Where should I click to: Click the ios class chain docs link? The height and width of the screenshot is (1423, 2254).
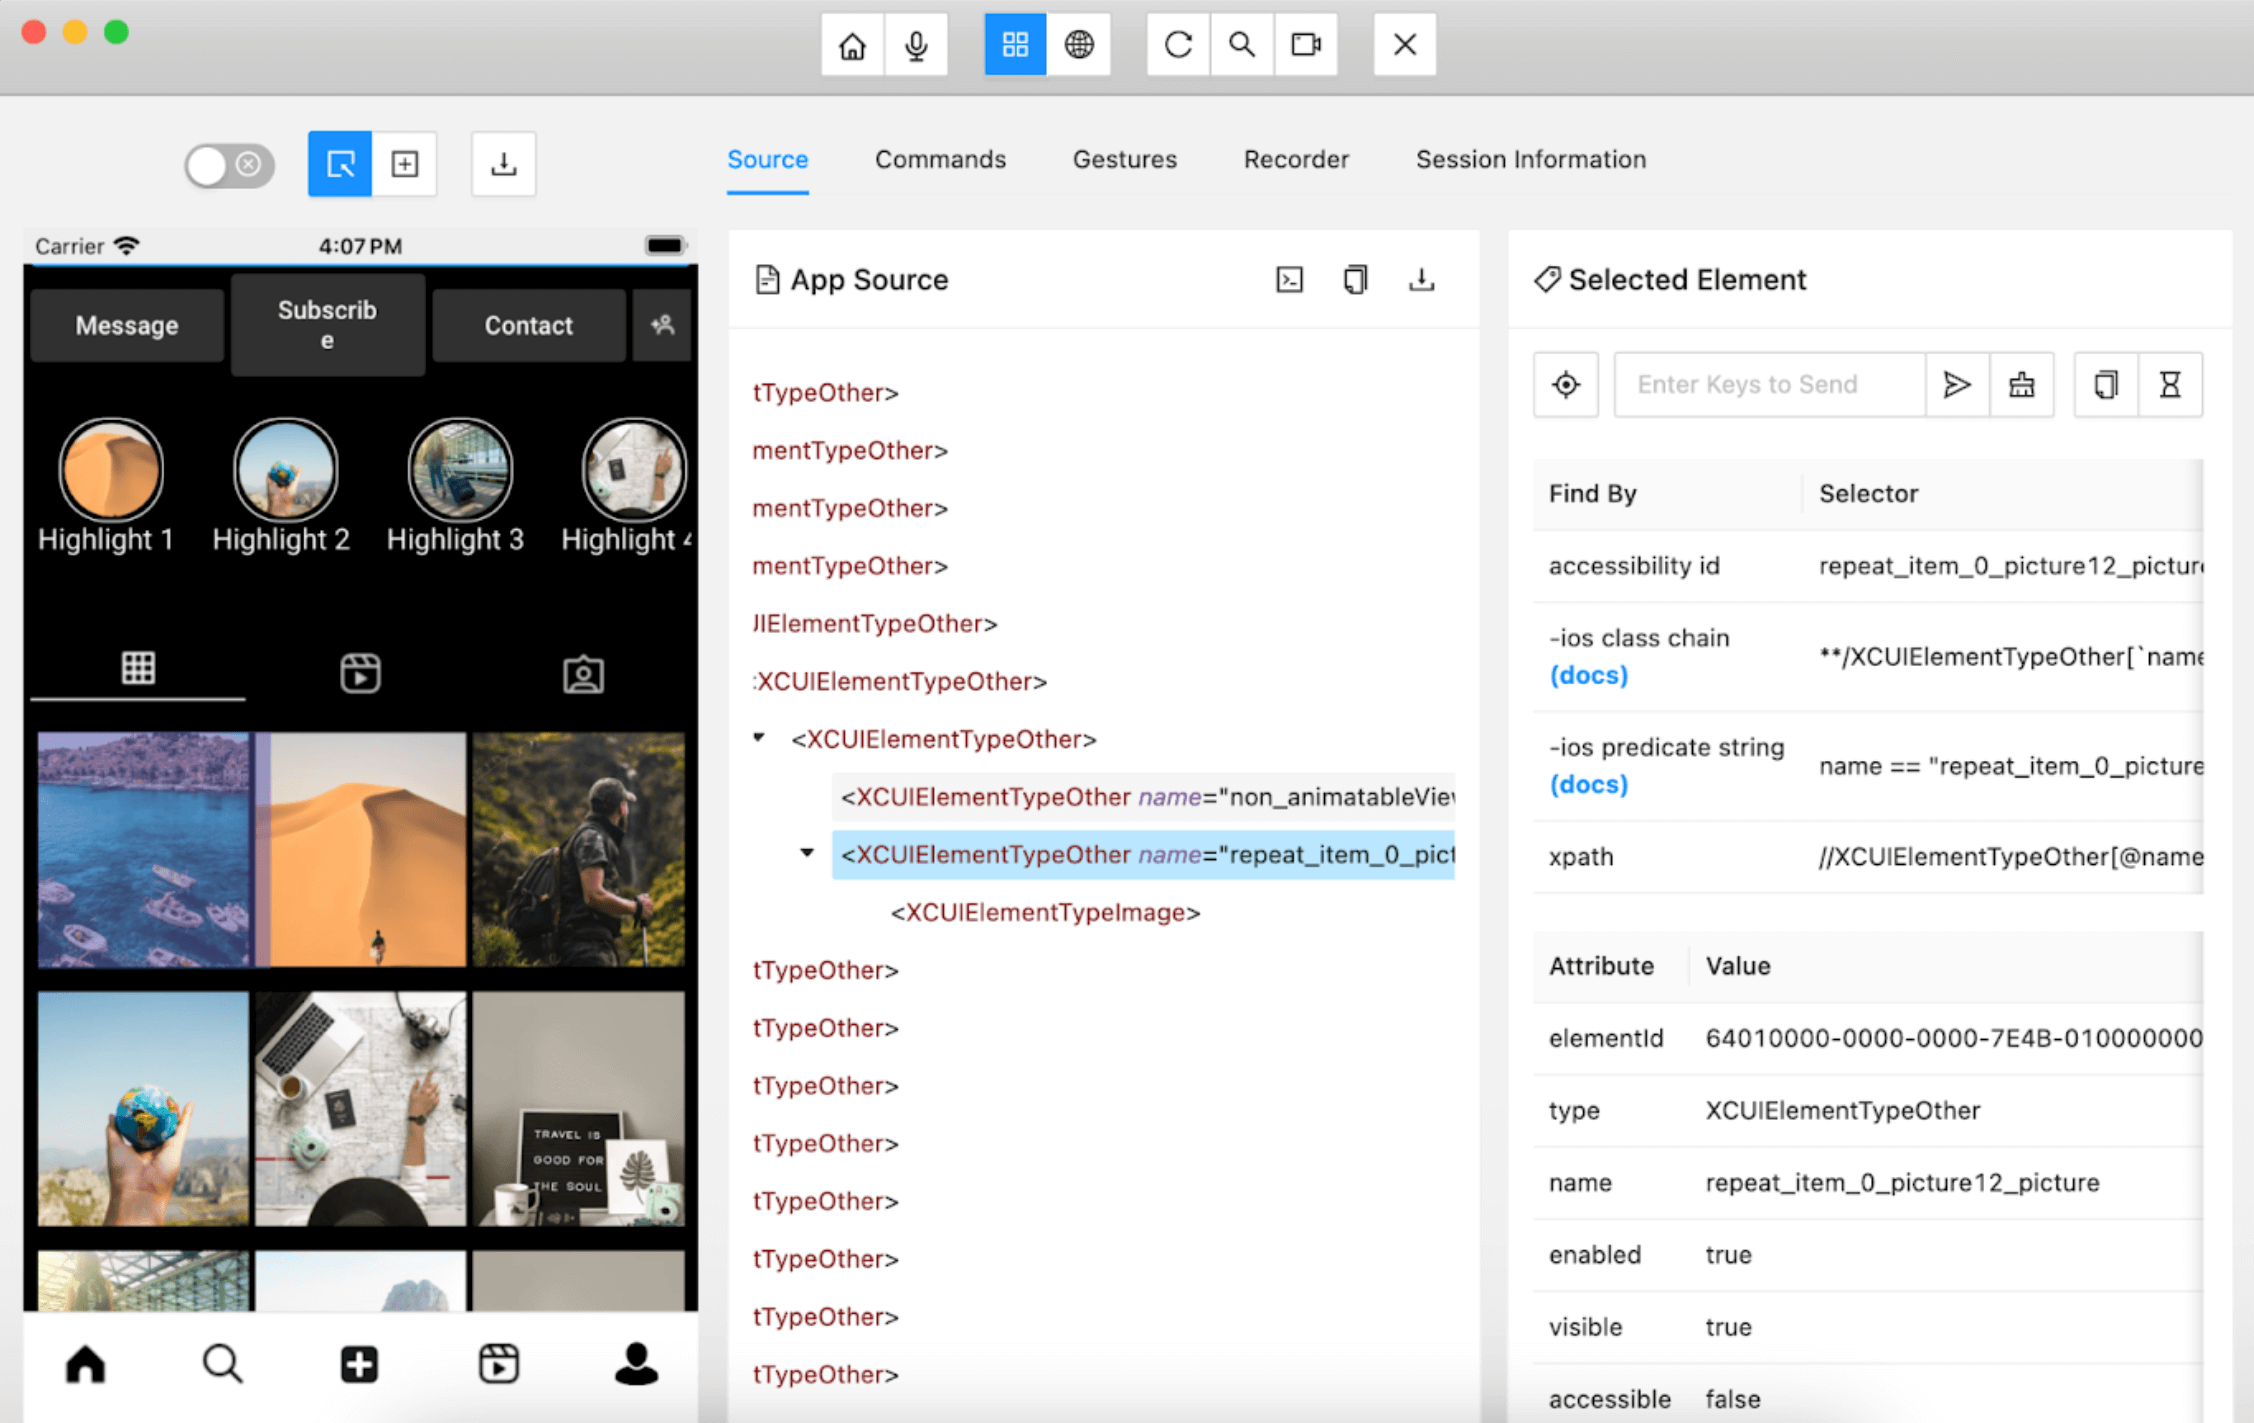(1587, 675)
